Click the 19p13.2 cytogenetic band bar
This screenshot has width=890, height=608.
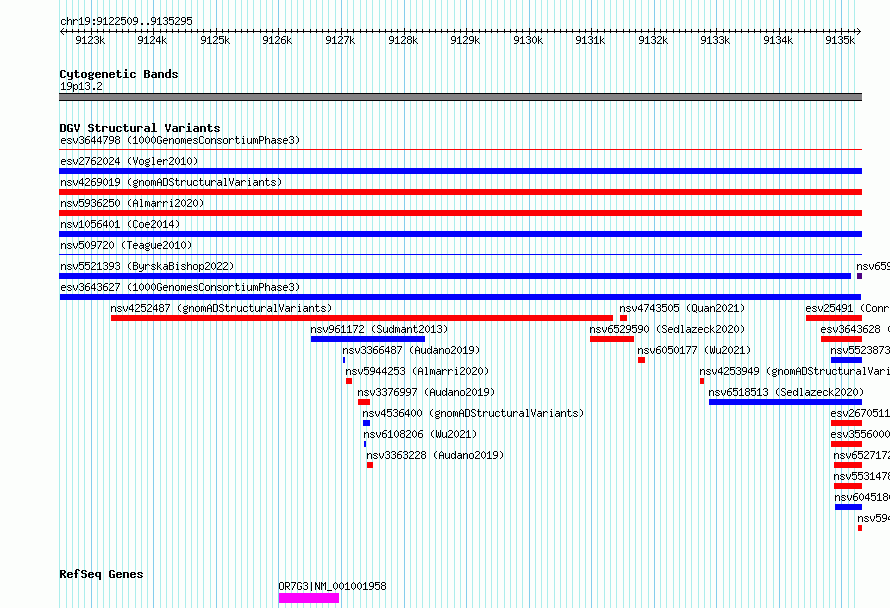click(x=460, y=97)
